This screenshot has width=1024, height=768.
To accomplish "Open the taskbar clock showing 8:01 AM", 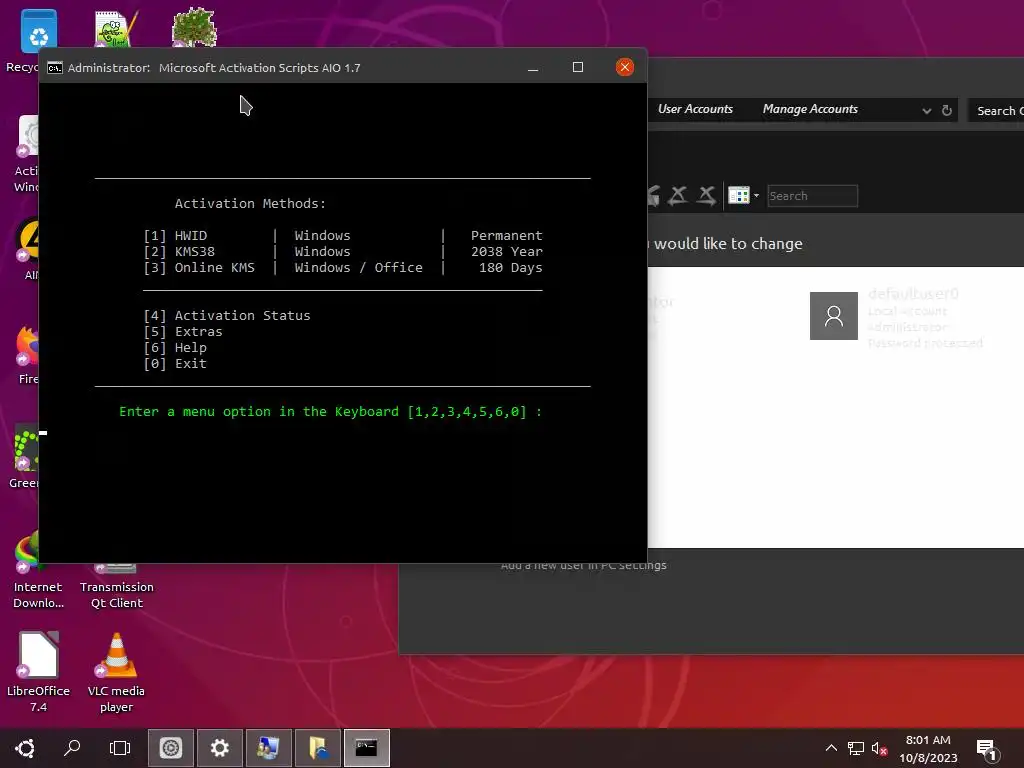I will coord(928,748).
